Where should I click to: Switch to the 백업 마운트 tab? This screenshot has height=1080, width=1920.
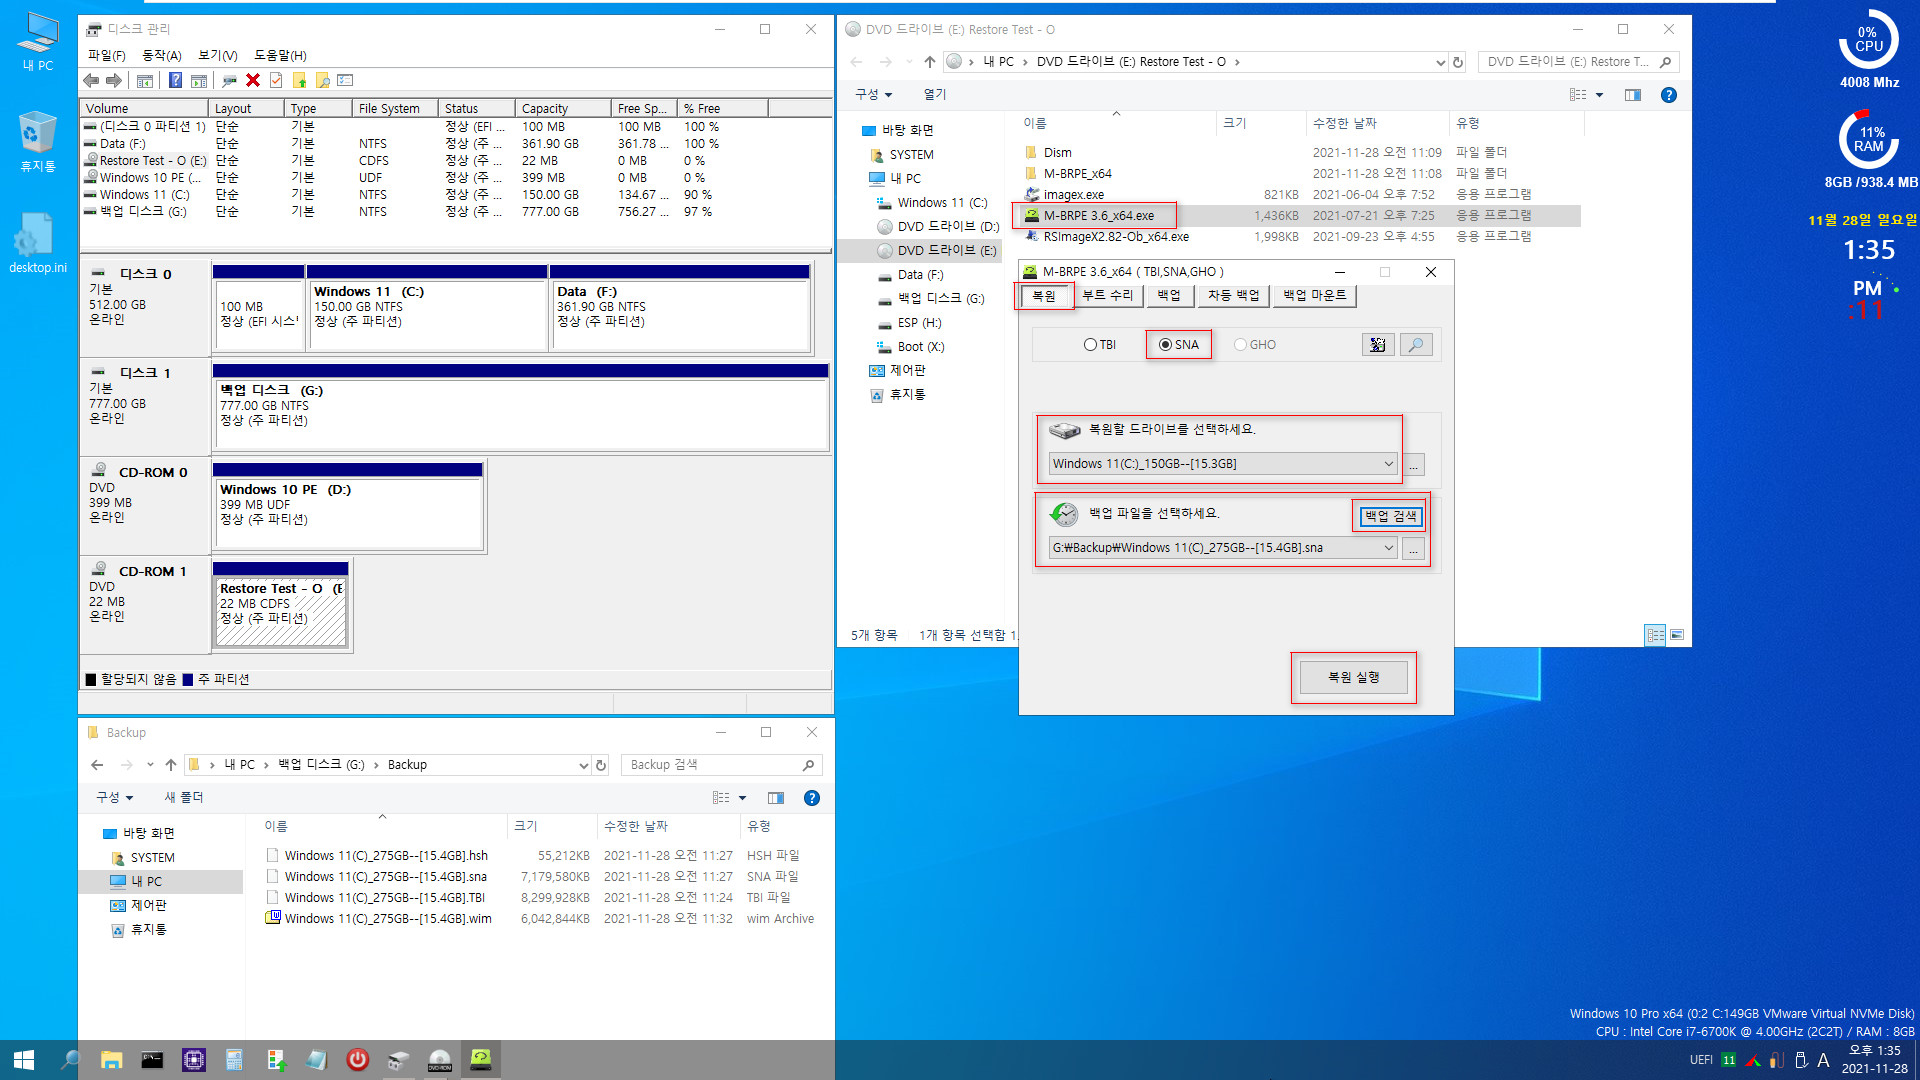point(1315,296)
